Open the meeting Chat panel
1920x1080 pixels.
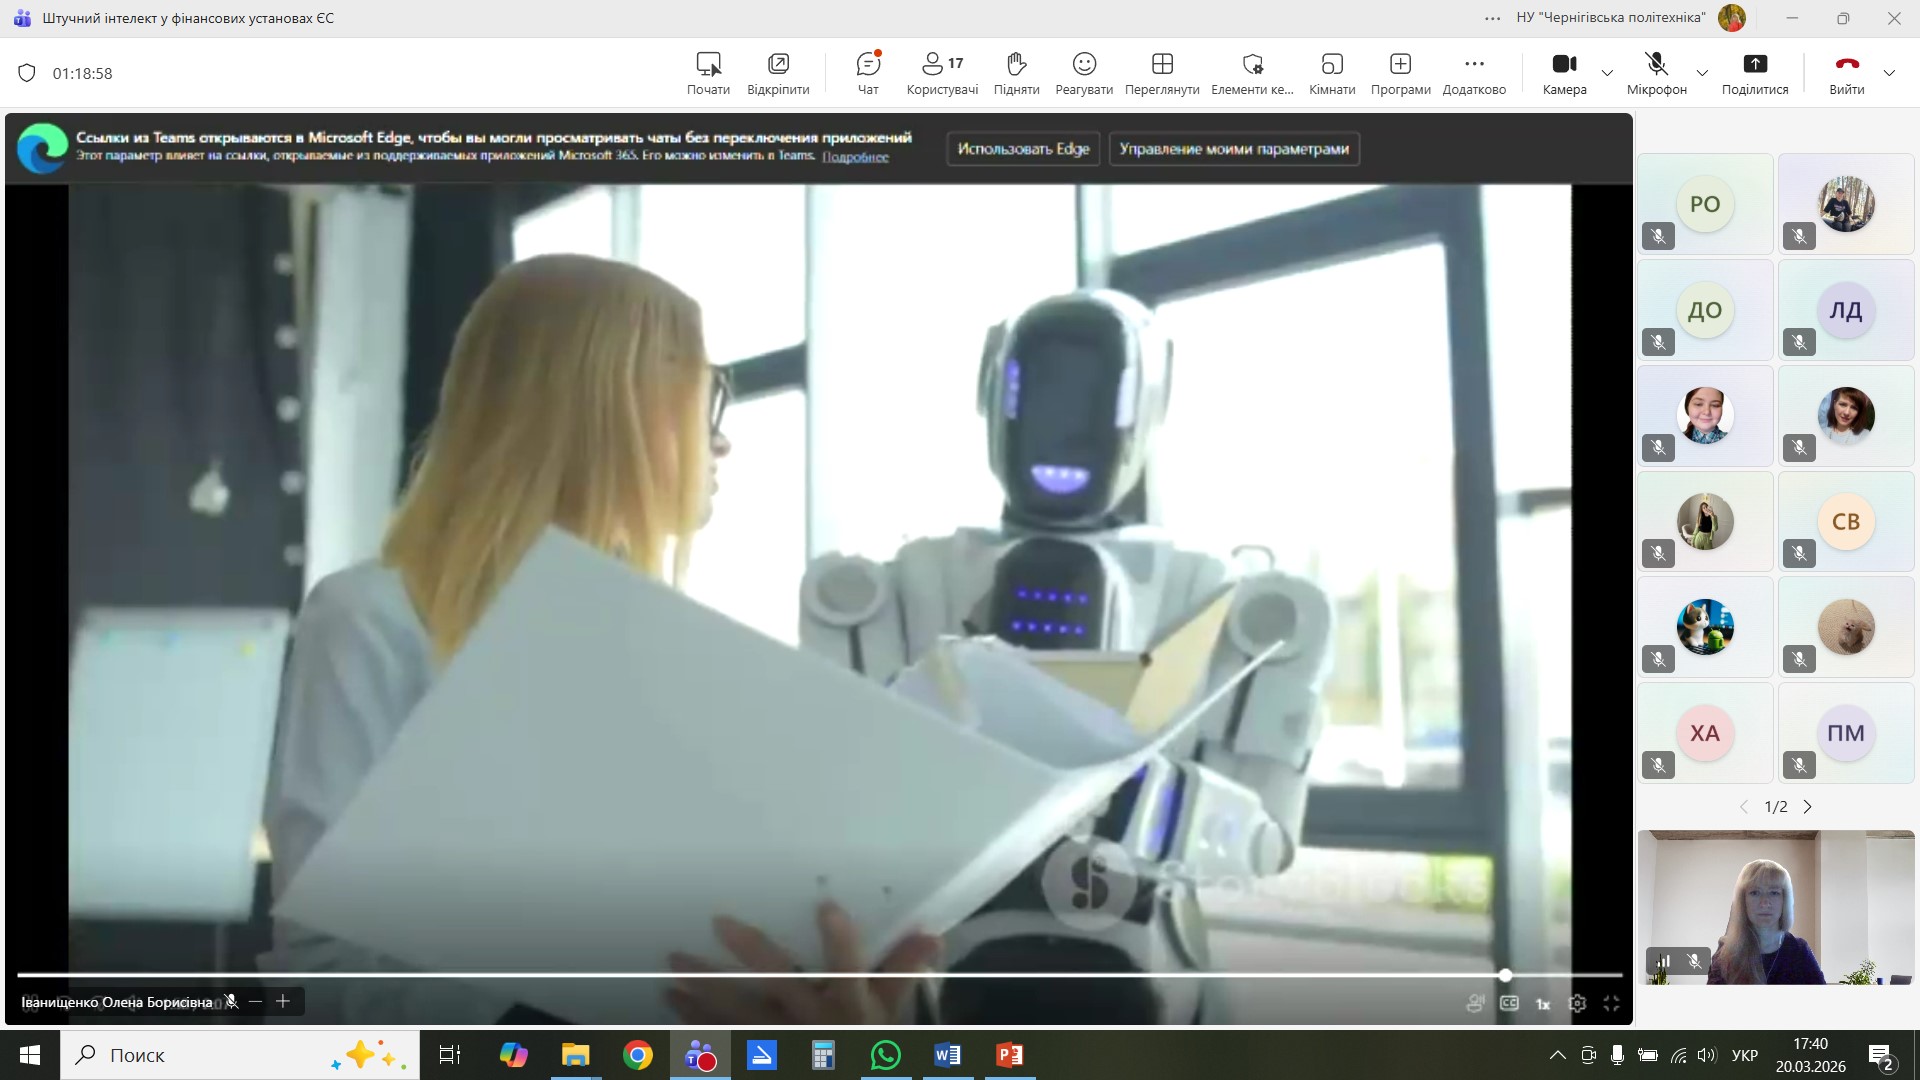point(868,73)
